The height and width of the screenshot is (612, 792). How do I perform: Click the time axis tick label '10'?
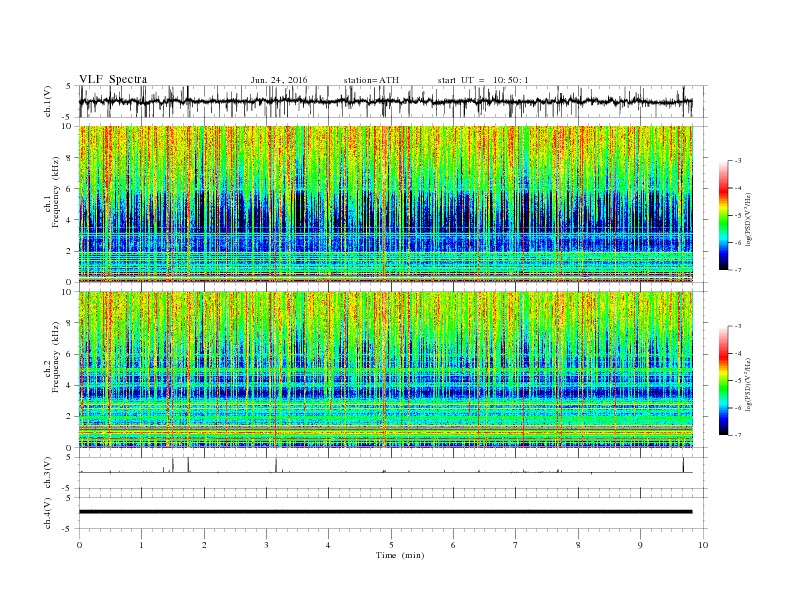[x=703, y=545]
